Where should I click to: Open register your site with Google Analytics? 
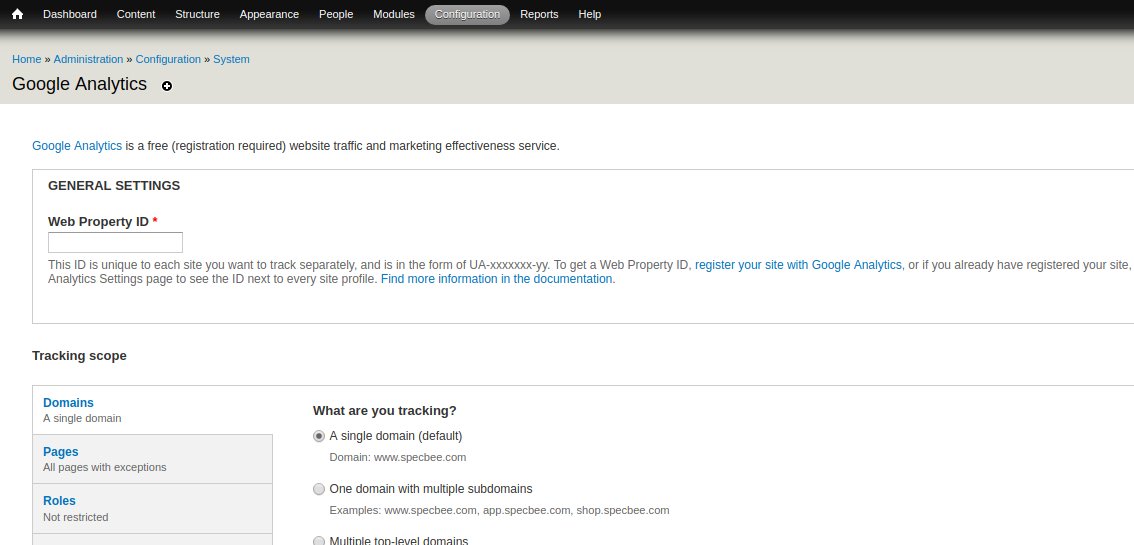(x=798, y=265)
